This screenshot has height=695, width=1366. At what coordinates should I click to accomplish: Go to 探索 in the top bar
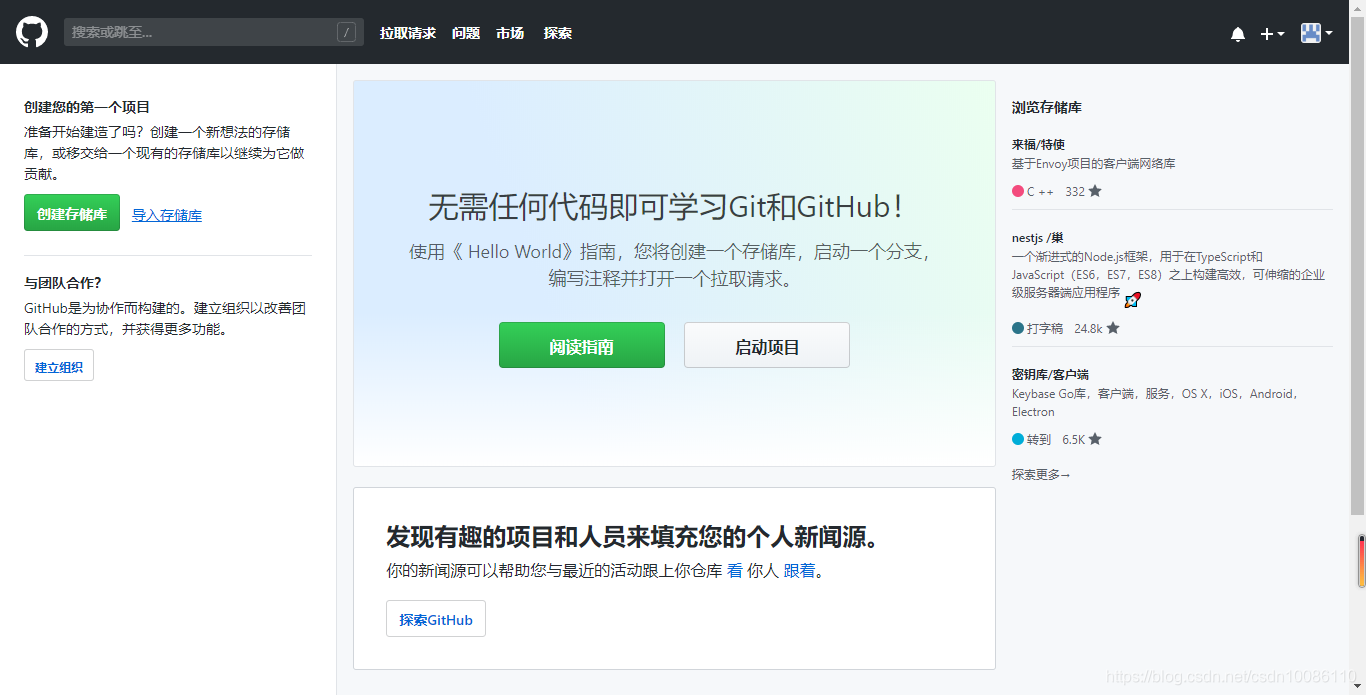[x=557, y=32]
